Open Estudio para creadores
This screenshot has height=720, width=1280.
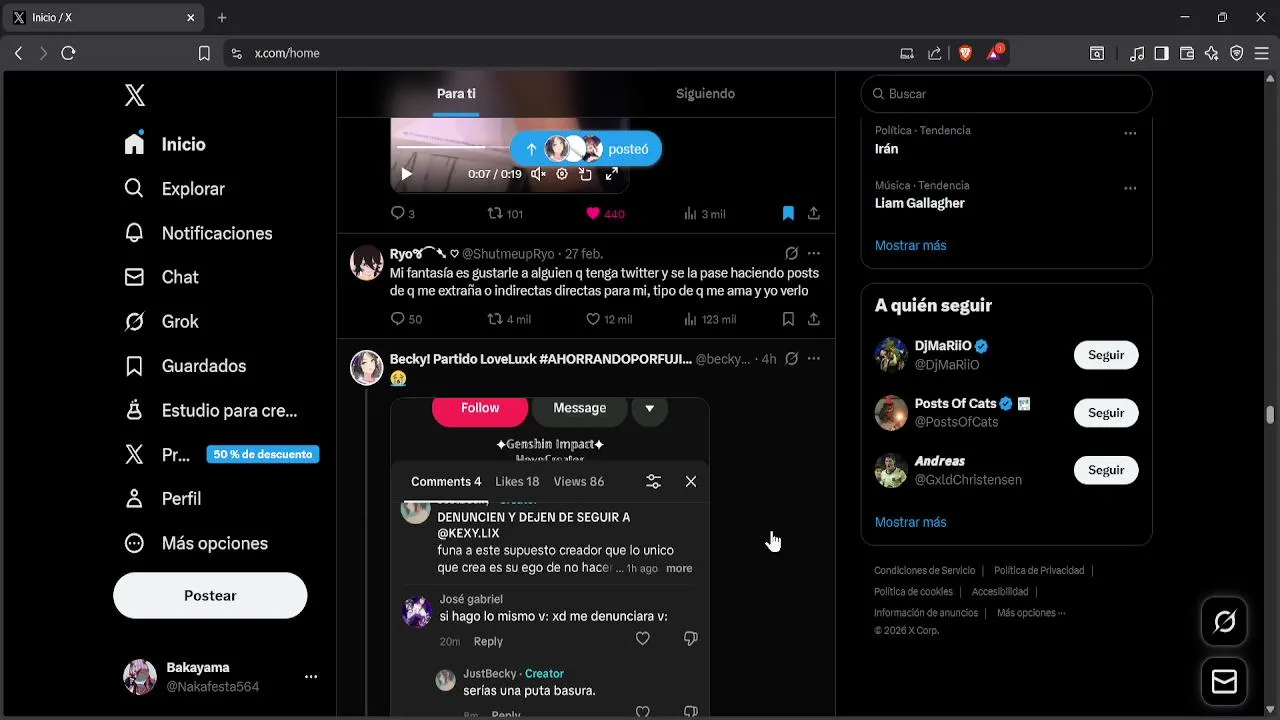point(210,410)
